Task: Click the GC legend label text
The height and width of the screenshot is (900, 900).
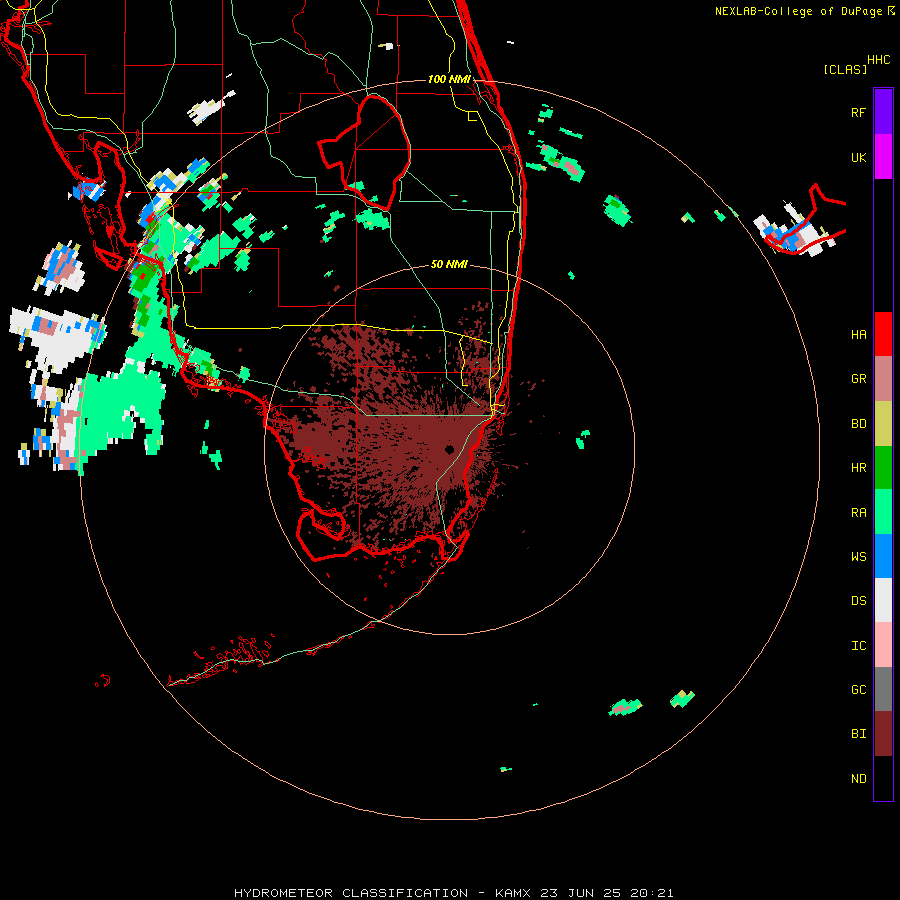Action: (858, 690)
